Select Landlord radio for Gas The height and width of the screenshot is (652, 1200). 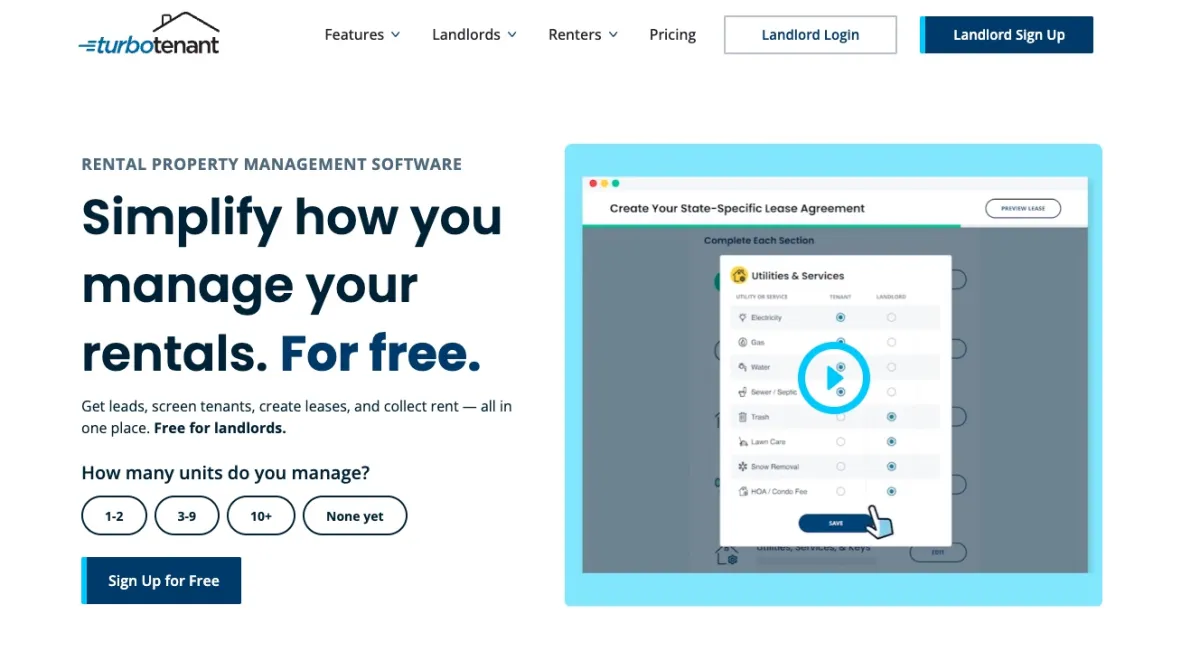pyautogui.click(x=891, y=342)
